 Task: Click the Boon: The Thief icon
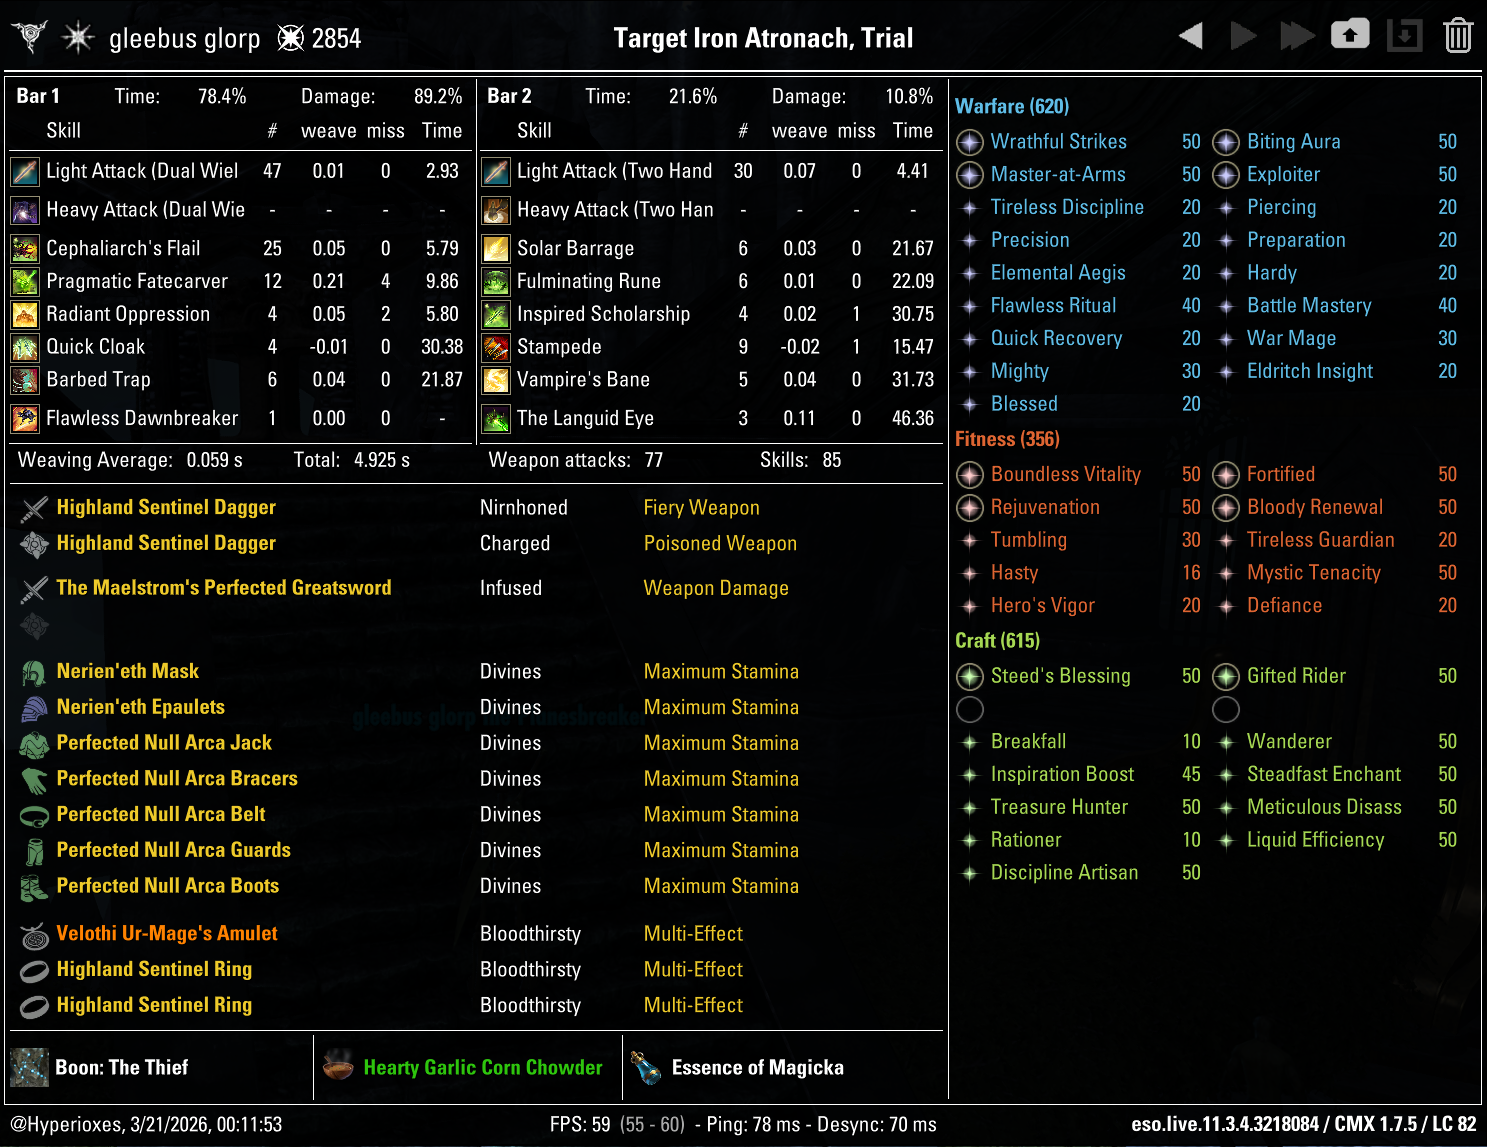click(x=29, y=1067)
